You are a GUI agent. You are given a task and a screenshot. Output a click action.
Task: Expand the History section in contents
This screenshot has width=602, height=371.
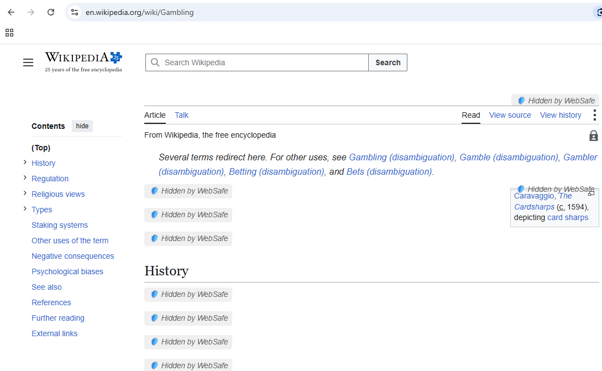click(x=25, y=162)
